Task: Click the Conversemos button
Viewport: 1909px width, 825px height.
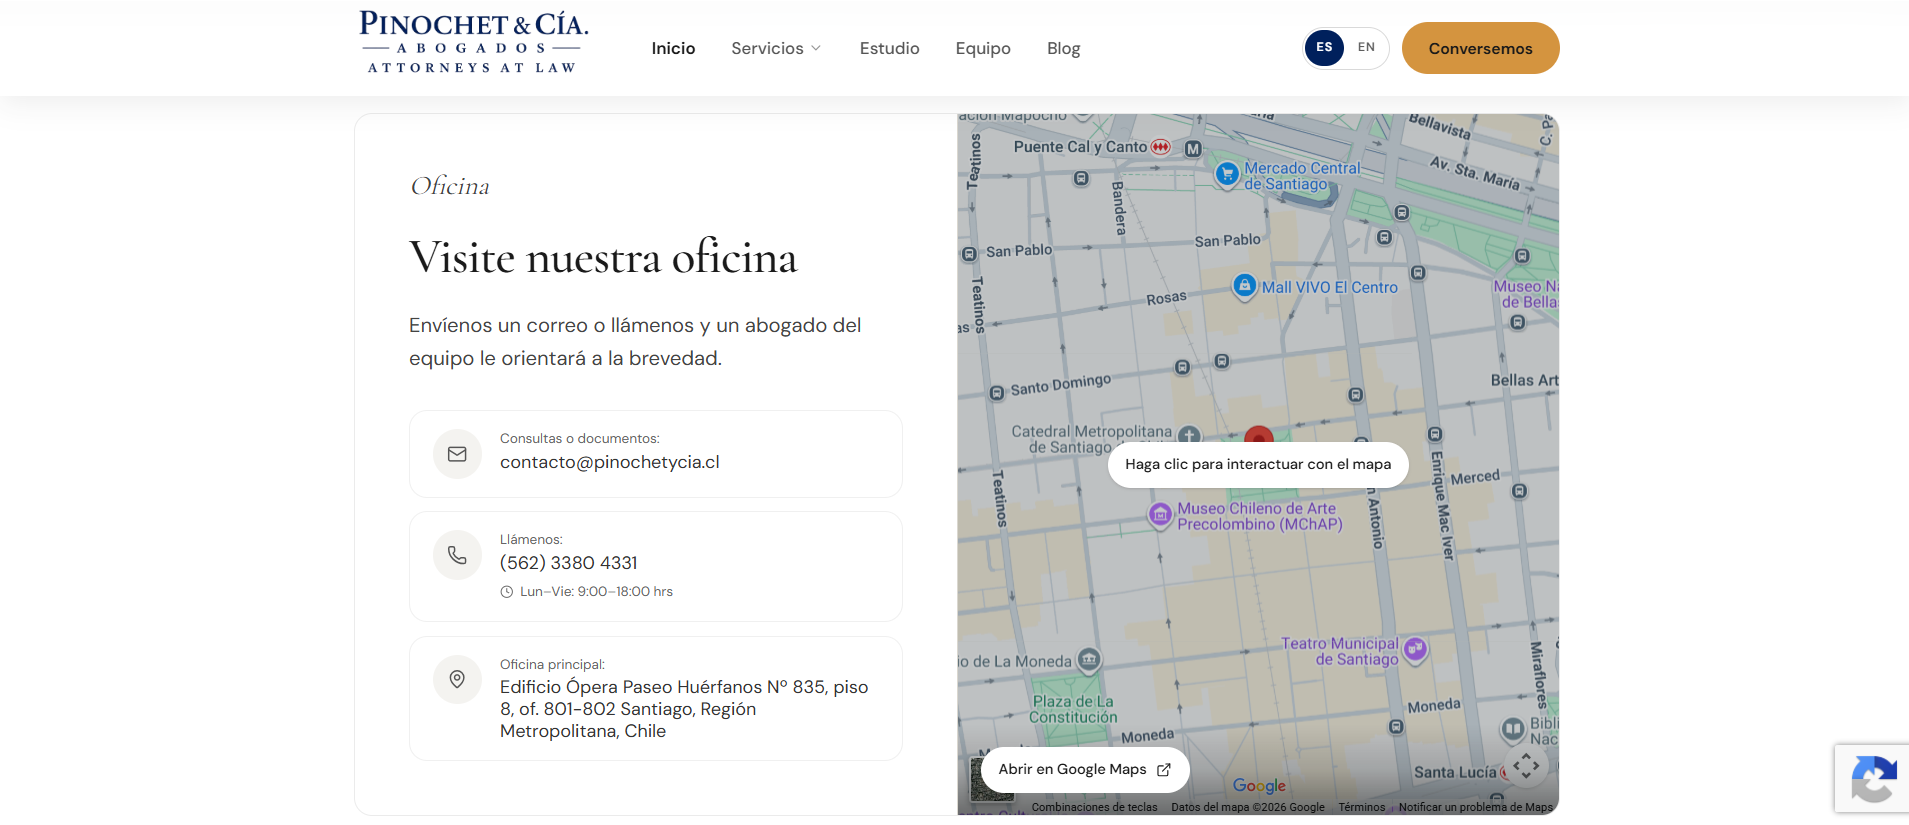Action: click(x=1480, y=48)
